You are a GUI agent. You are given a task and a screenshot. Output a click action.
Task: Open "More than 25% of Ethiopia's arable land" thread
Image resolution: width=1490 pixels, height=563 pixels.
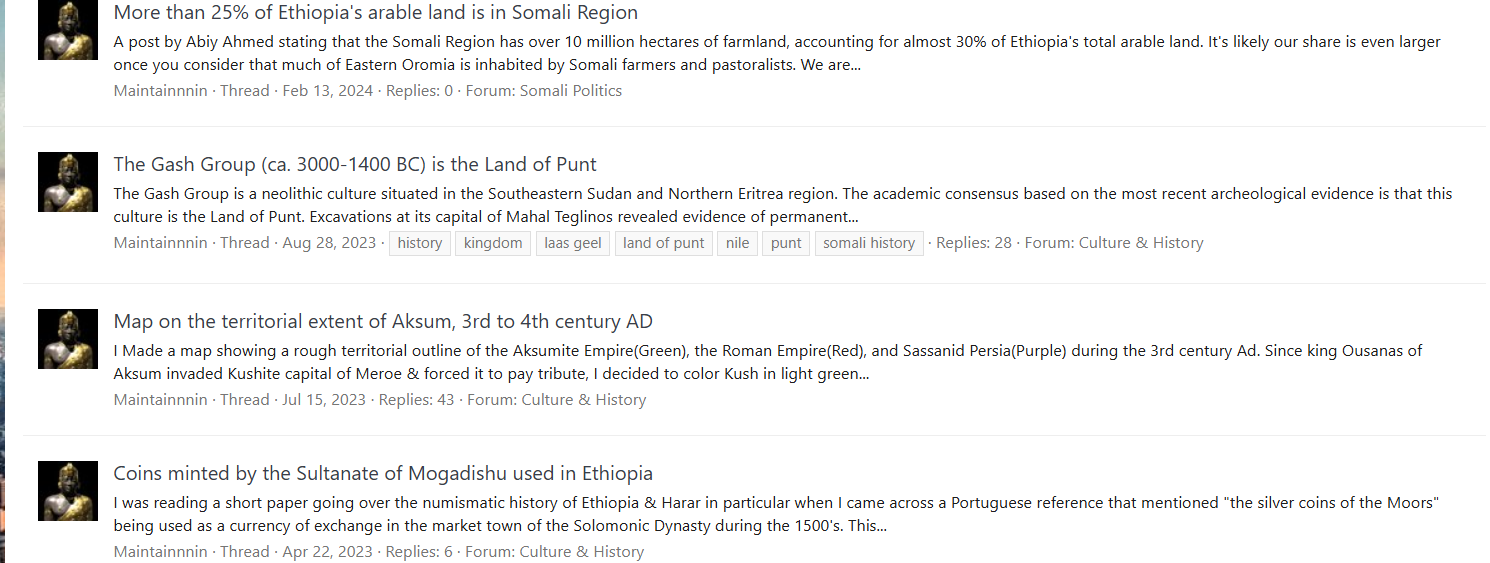pyautogui.click(x=375, y=13)
